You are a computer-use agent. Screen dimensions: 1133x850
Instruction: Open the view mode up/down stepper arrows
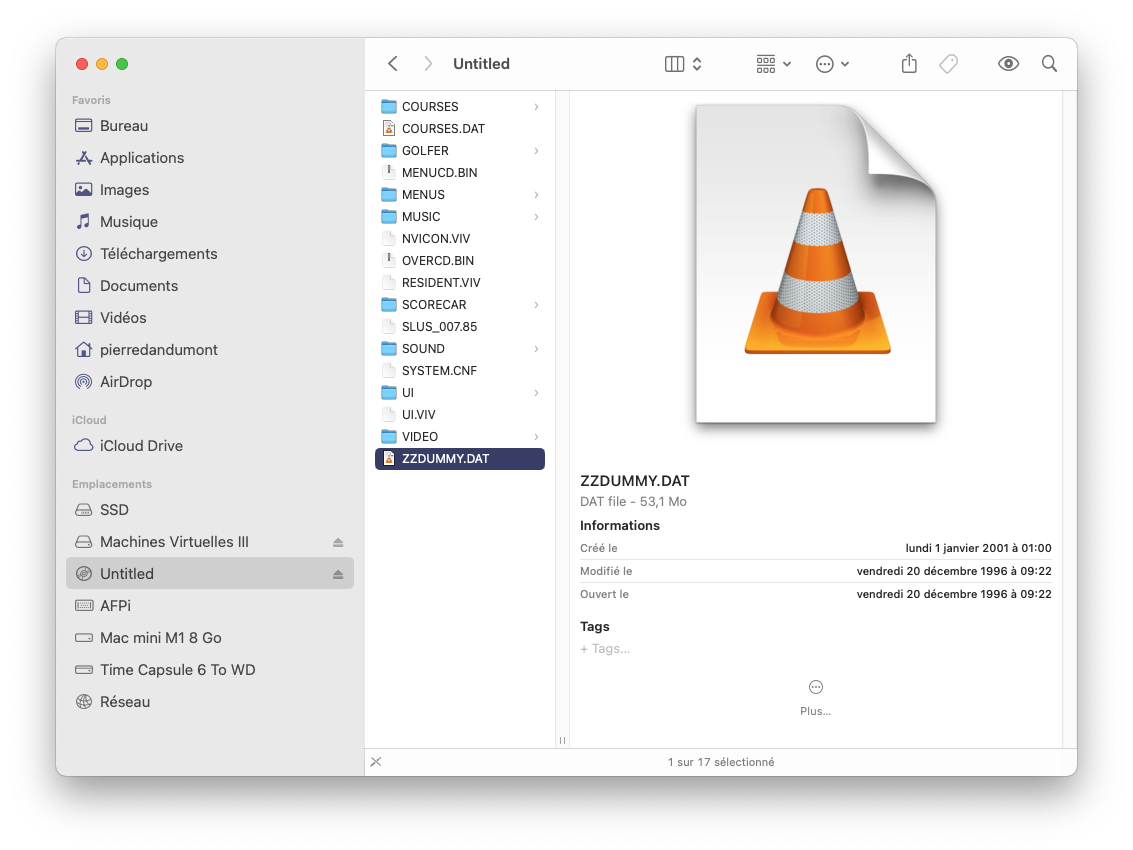click(x=697, y=64)
